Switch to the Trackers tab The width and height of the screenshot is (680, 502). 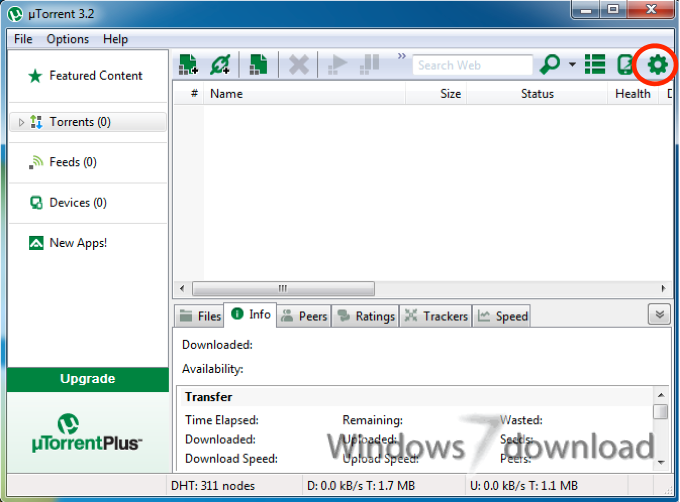[x=436, y=316]
